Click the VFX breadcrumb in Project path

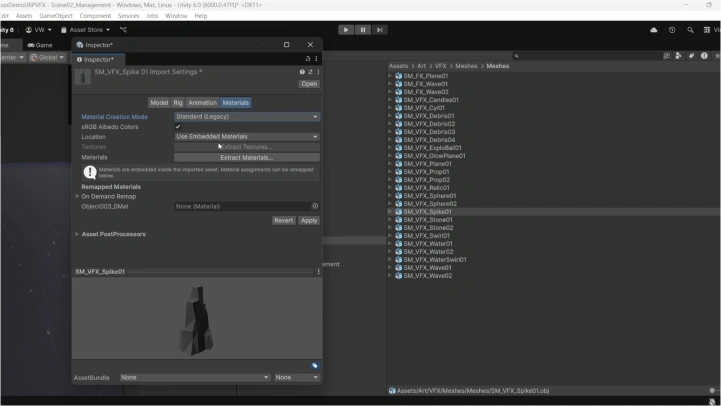441,66
